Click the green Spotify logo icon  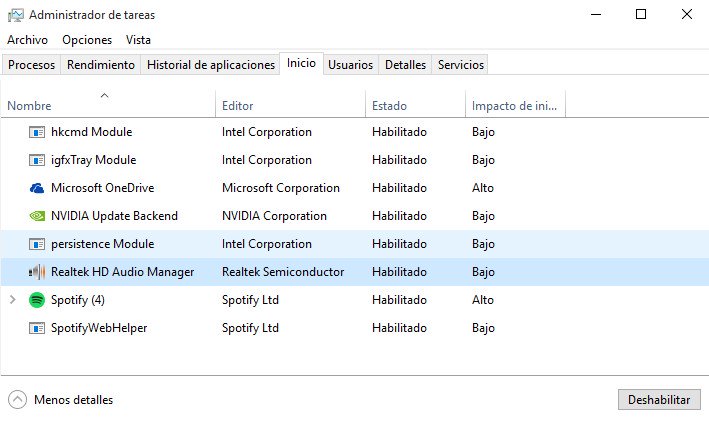37,300
